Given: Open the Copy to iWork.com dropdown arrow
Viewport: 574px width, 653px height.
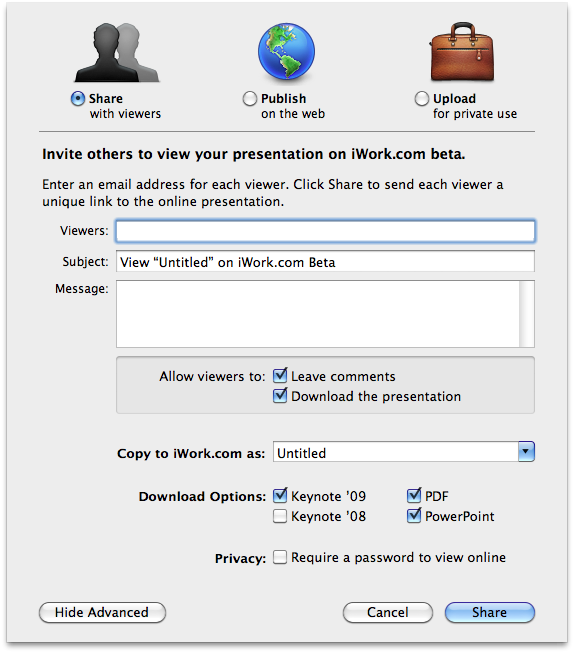Looking at the screenshot, I should pos(527,452).
